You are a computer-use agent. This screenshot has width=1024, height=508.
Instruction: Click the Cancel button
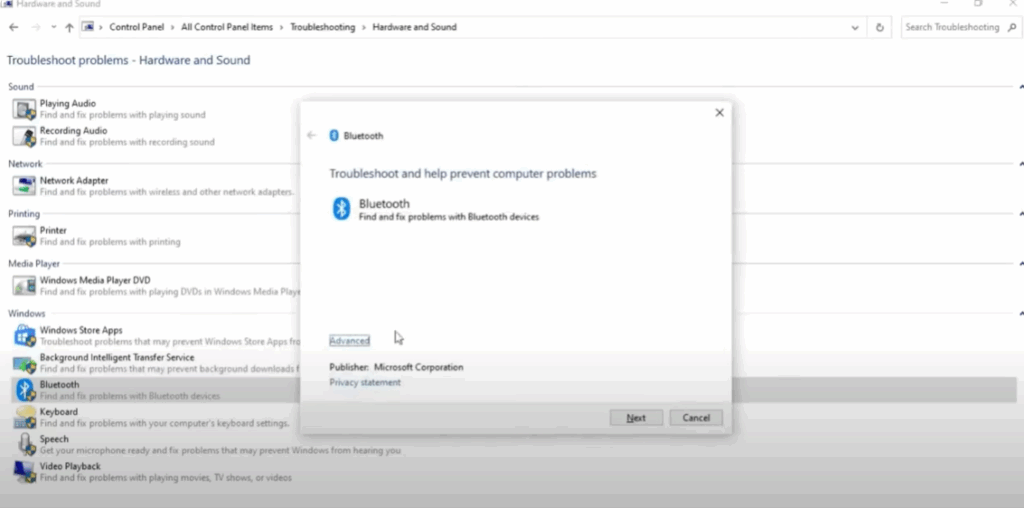coord(696,418)
